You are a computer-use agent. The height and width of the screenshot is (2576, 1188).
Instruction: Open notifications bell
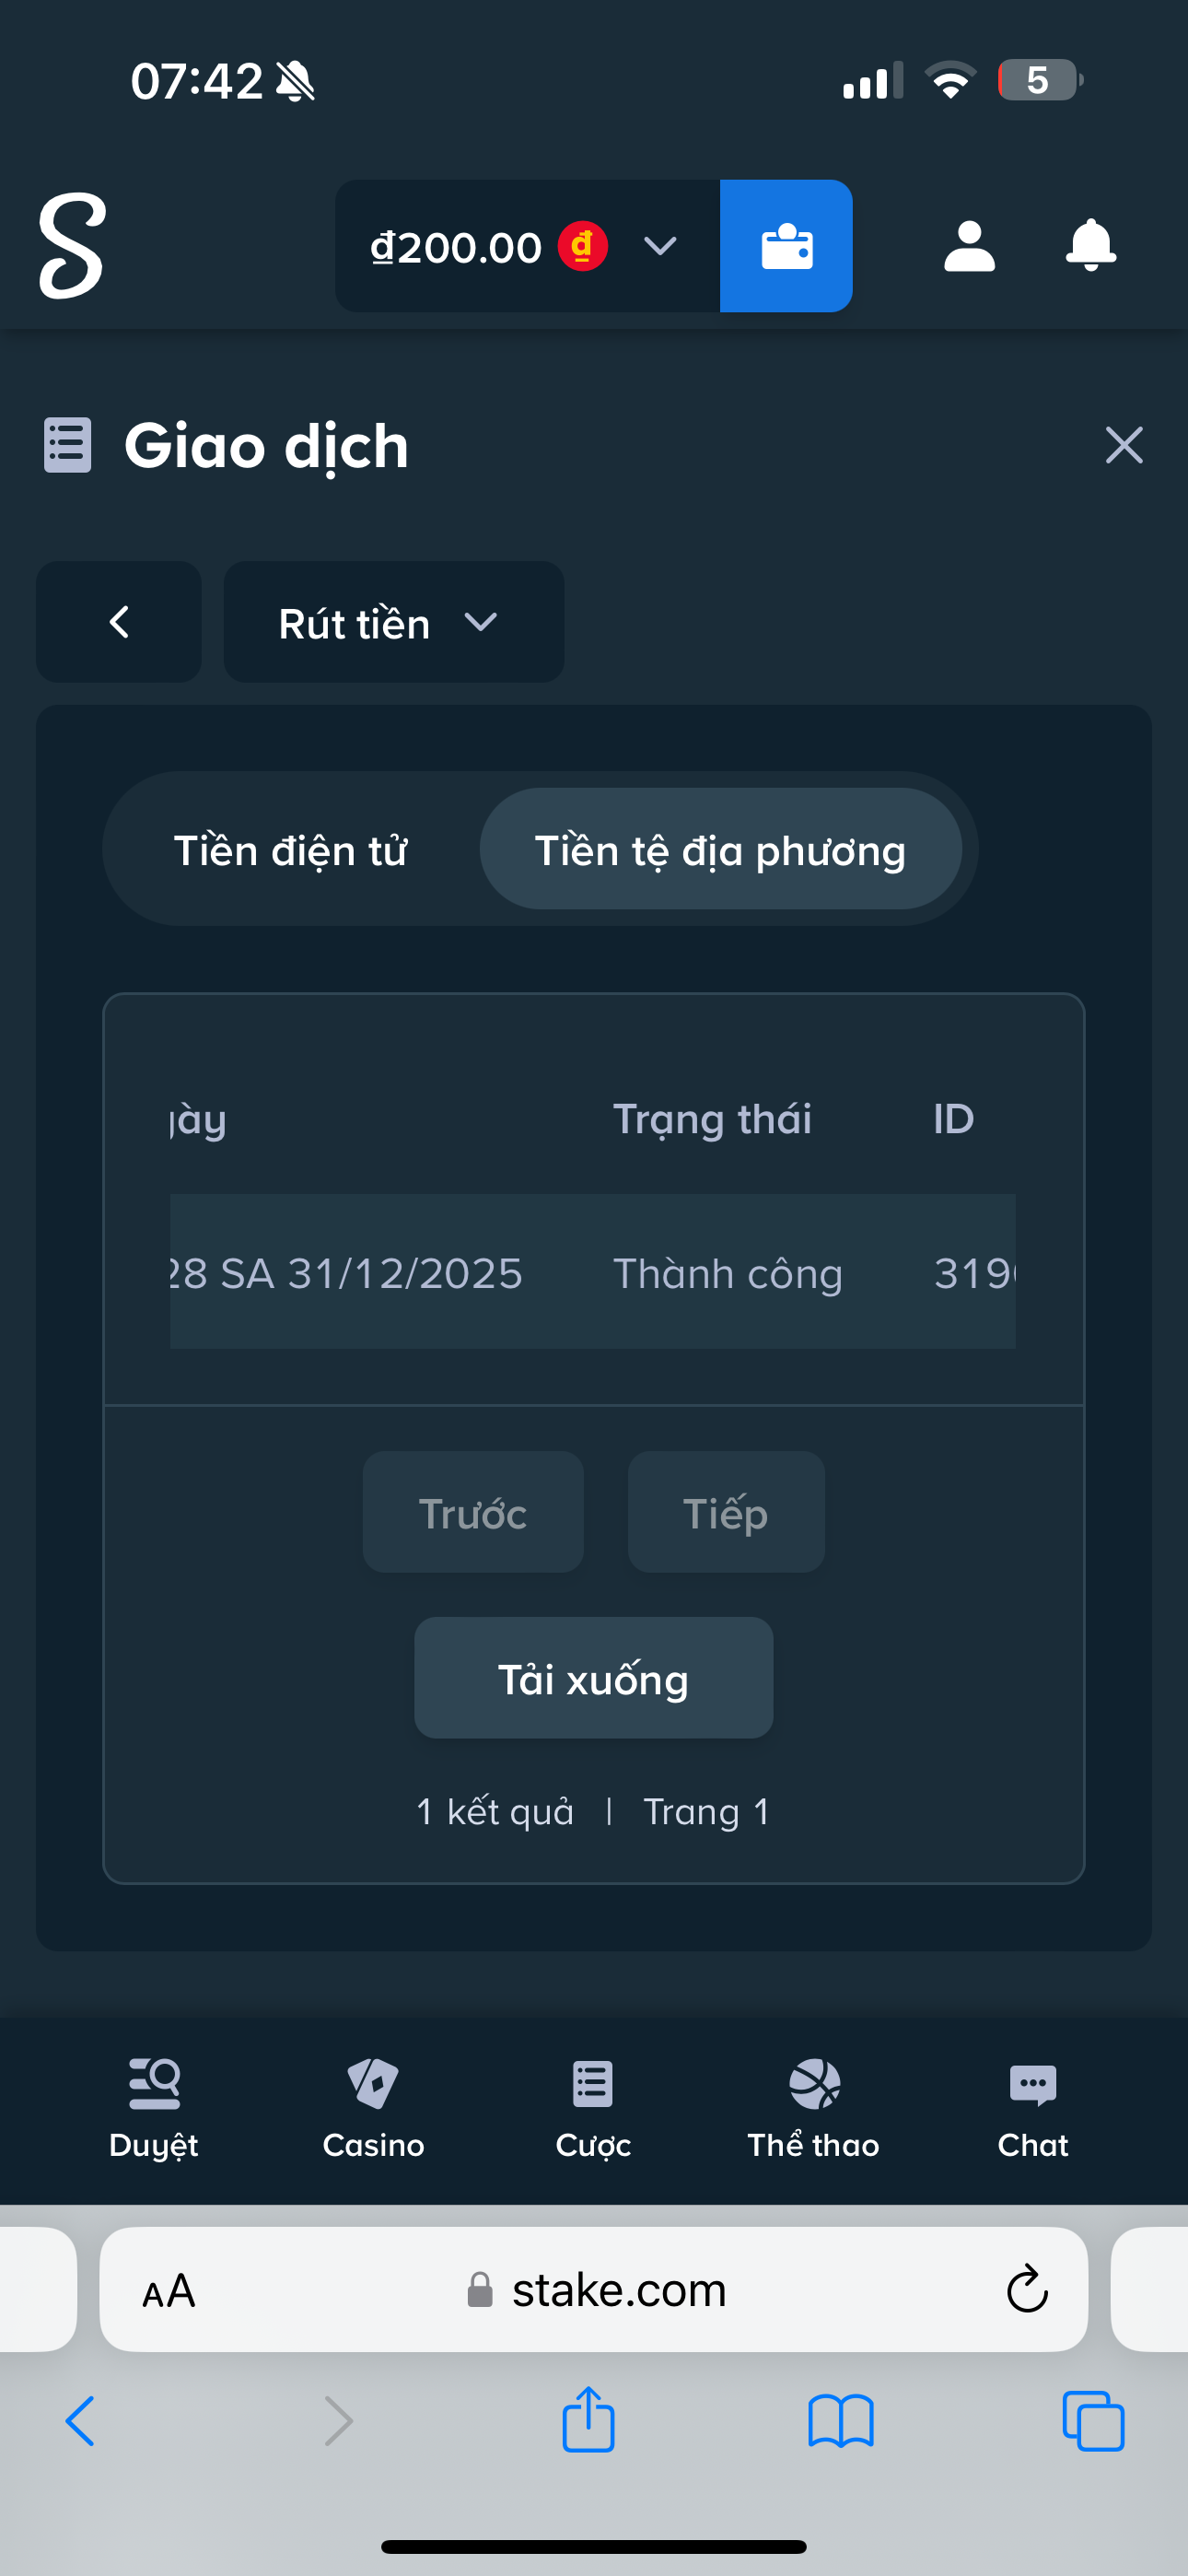click(x=1090, y=246)
